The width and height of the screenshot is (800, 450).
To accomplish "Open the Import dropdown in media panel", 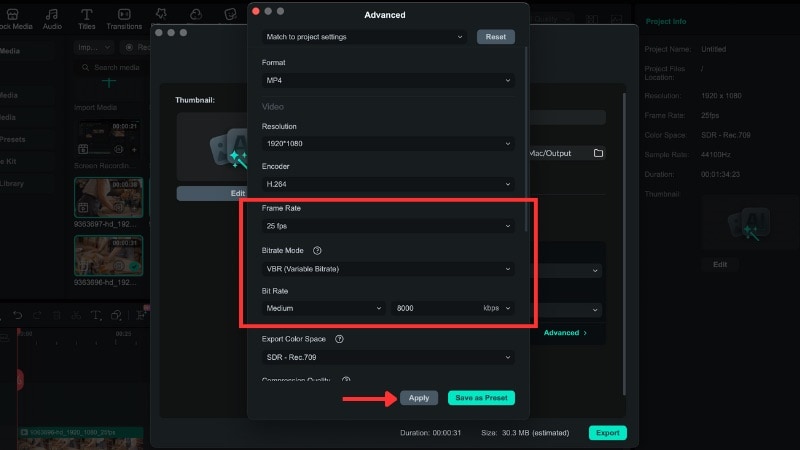I will [94, 47].
